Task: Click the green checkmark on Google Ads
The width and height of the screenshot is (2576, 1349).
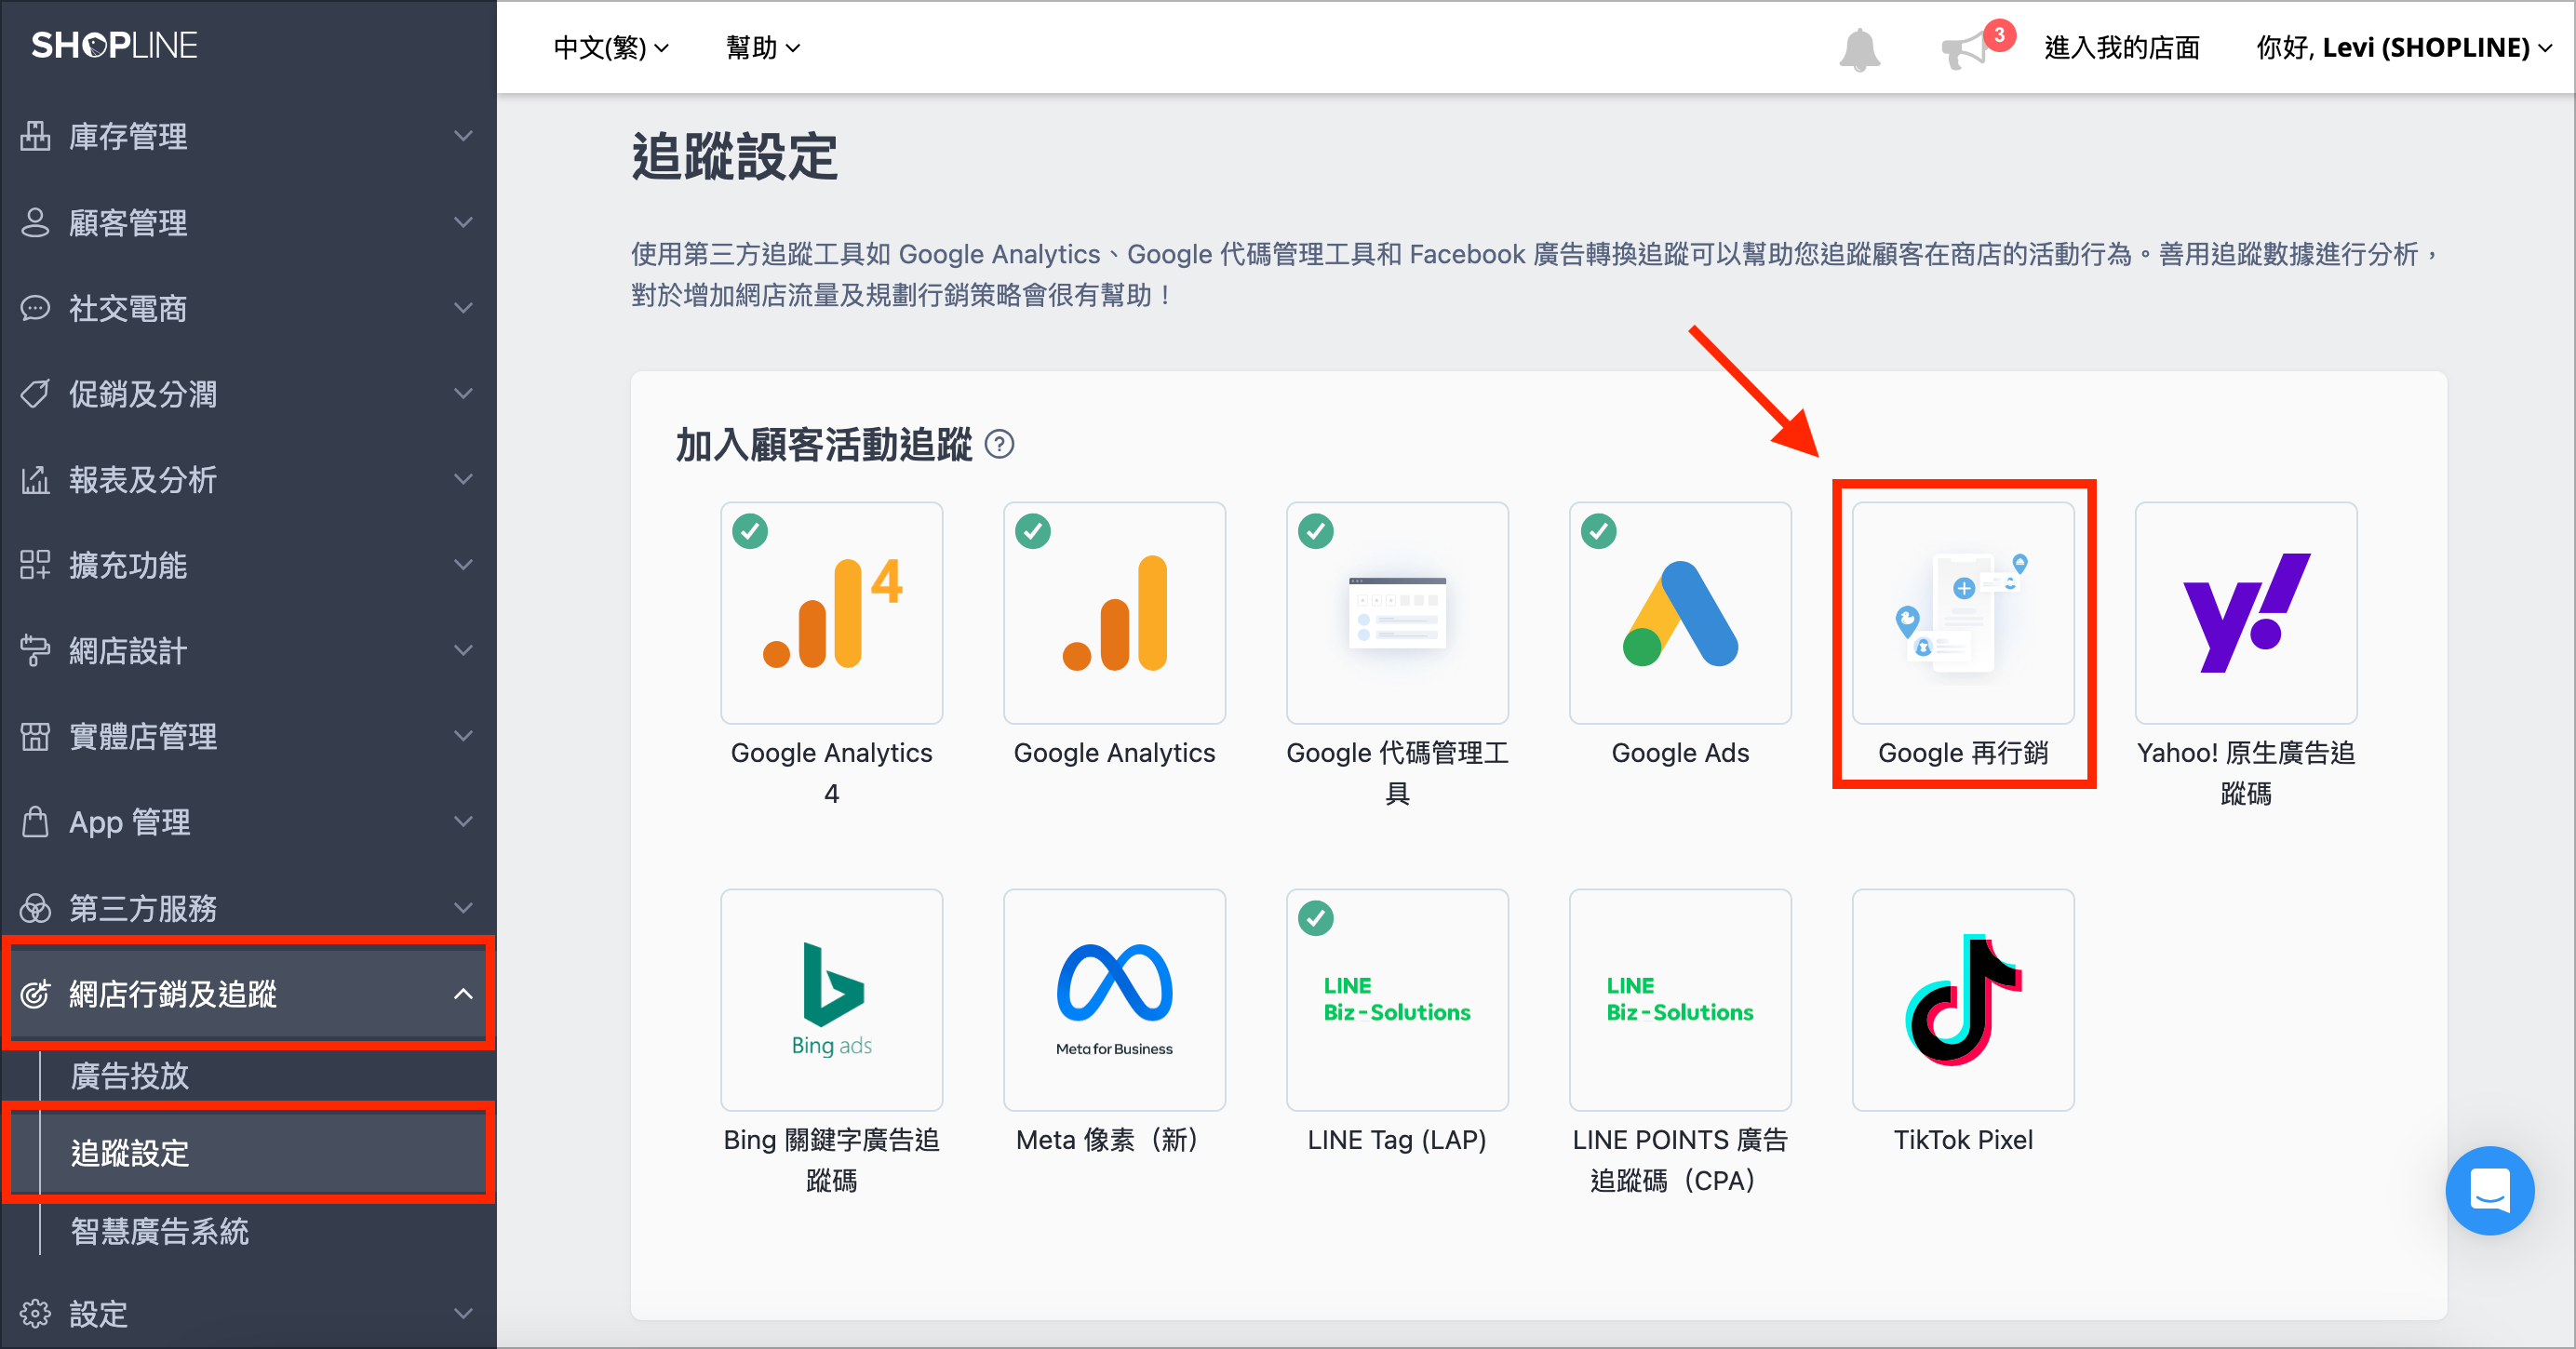Action: tap(1599, 531)
